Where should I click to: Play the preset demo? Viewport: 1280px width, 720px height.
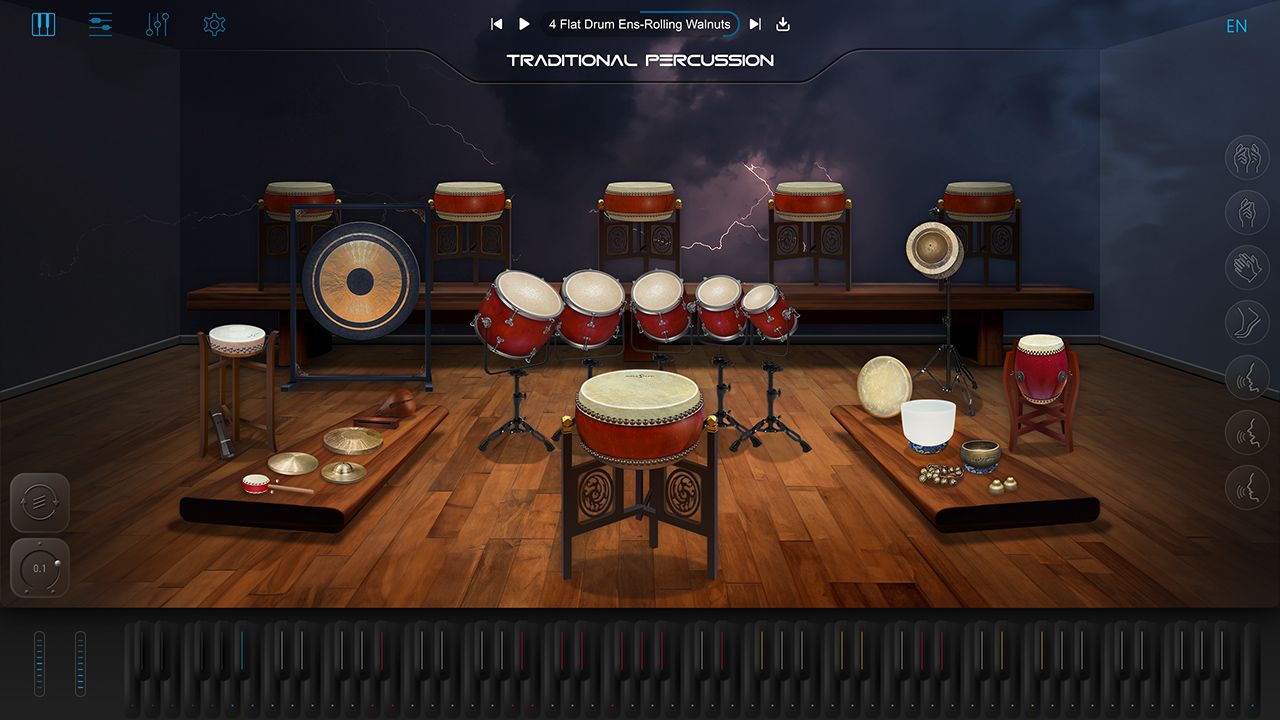[x=524, y=24]
